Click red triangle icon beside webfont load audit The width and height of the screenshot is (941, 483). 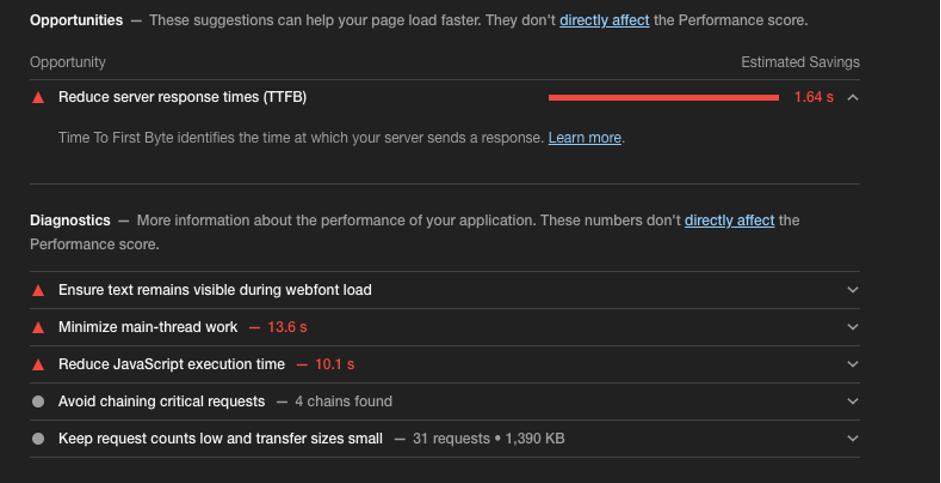coord(38,290)
